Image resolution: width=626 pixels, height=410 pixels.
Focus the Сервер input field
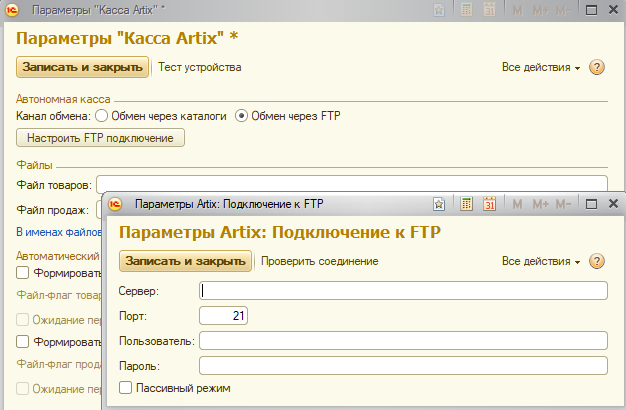[403, 291]
